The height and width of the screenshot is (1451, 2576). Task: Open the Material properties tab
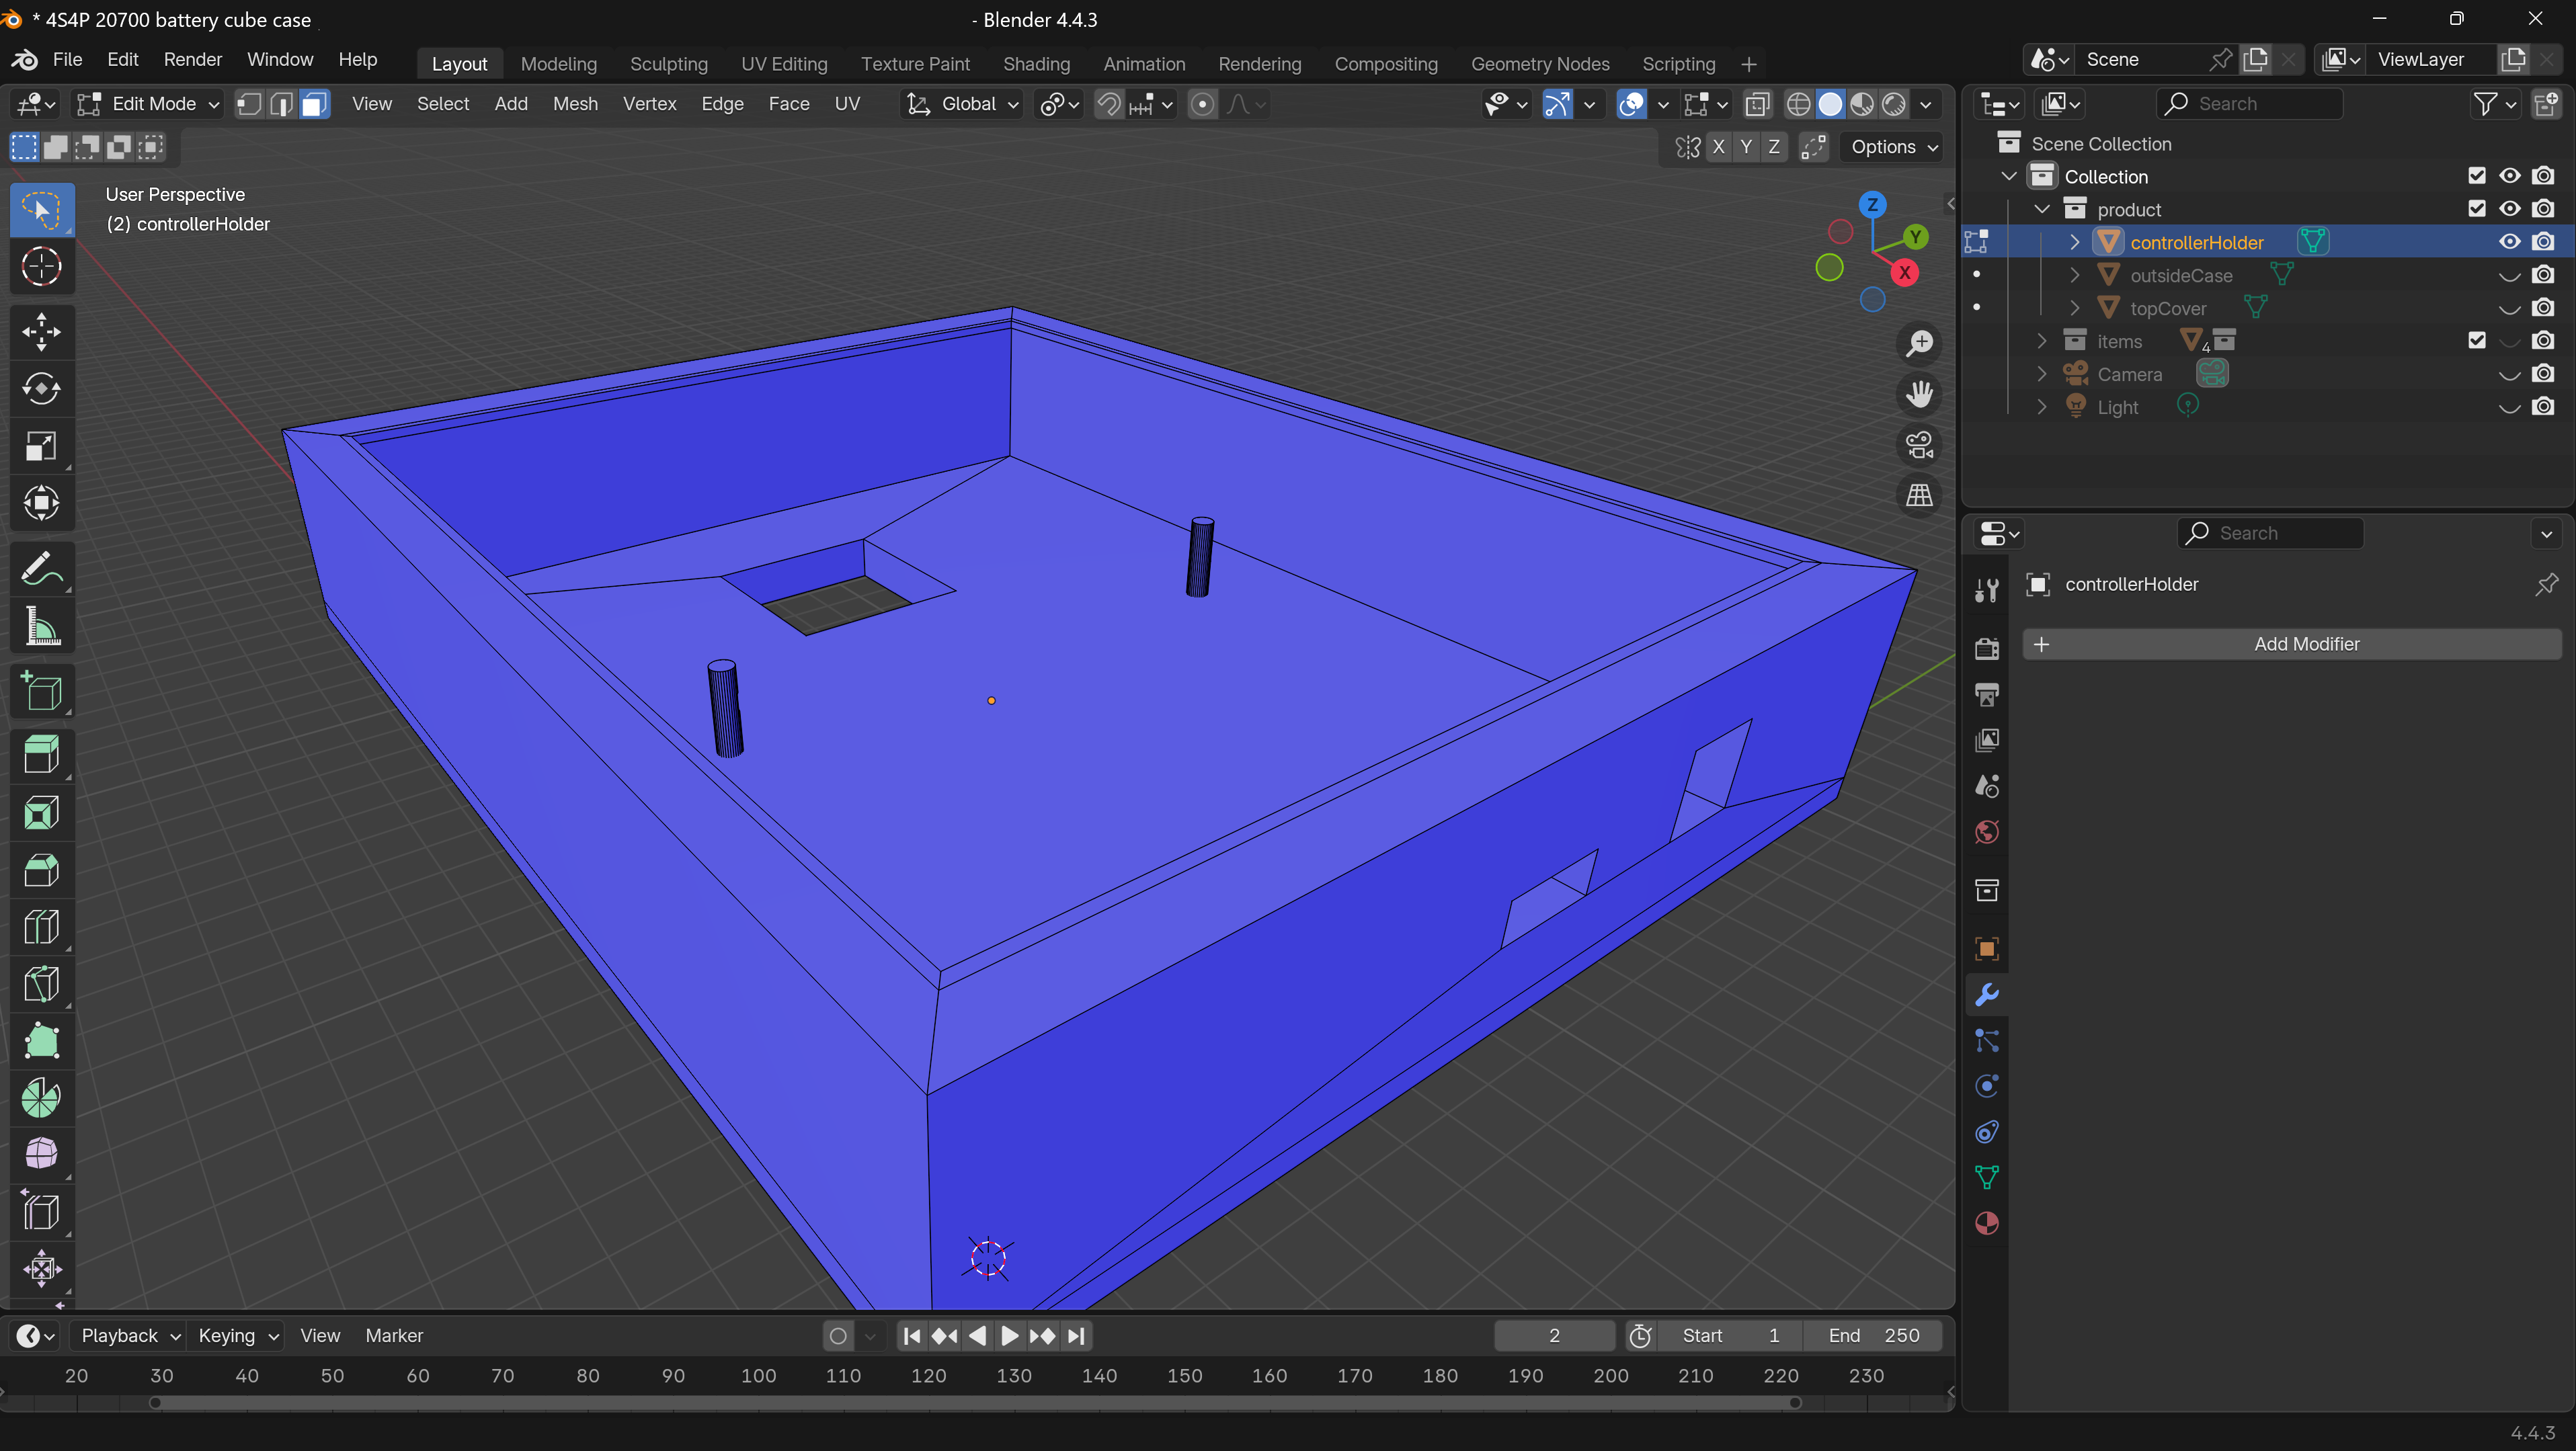[x=1987, y=1223]
